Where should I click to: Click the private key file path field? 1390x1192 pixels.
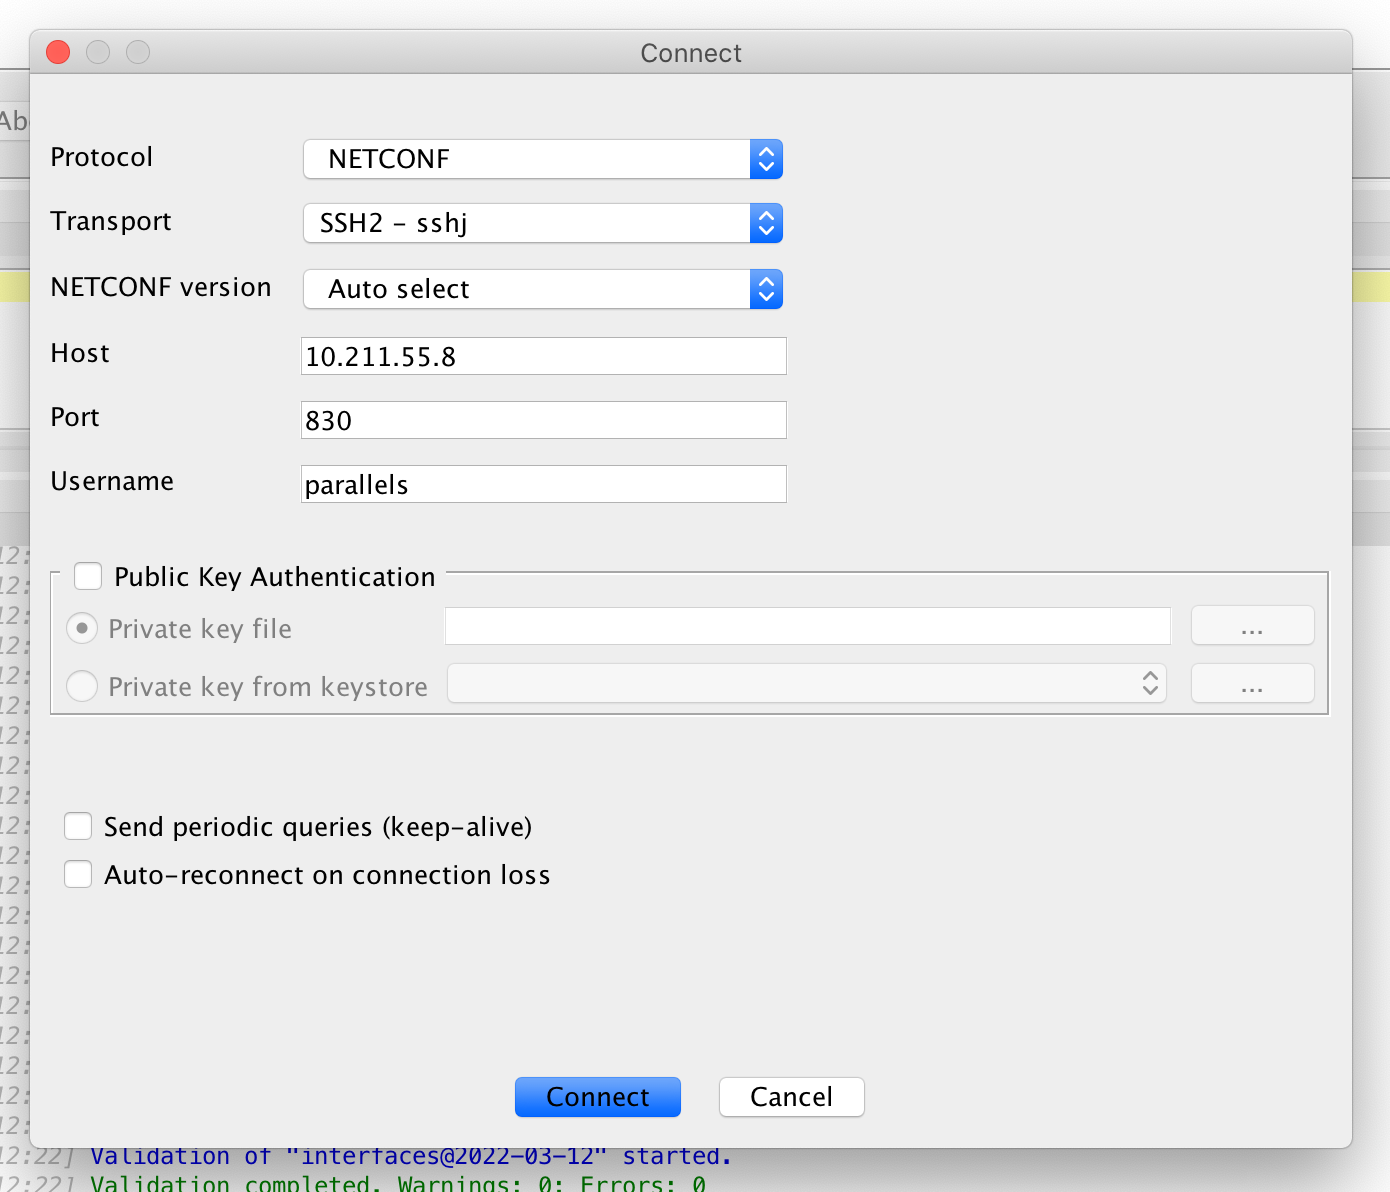tap(806, 625)
